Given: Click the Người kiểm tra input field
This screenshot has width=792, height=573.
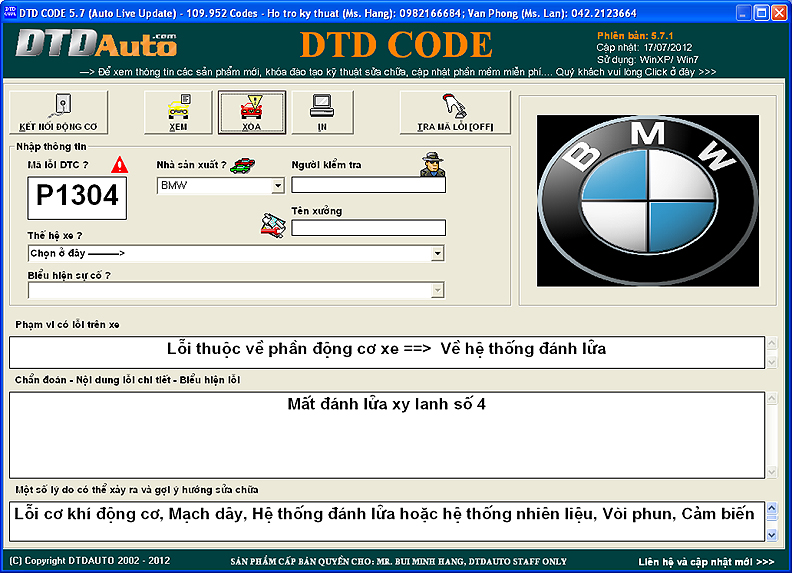Looking at the screenshot, I should click(x=368, y=185).
